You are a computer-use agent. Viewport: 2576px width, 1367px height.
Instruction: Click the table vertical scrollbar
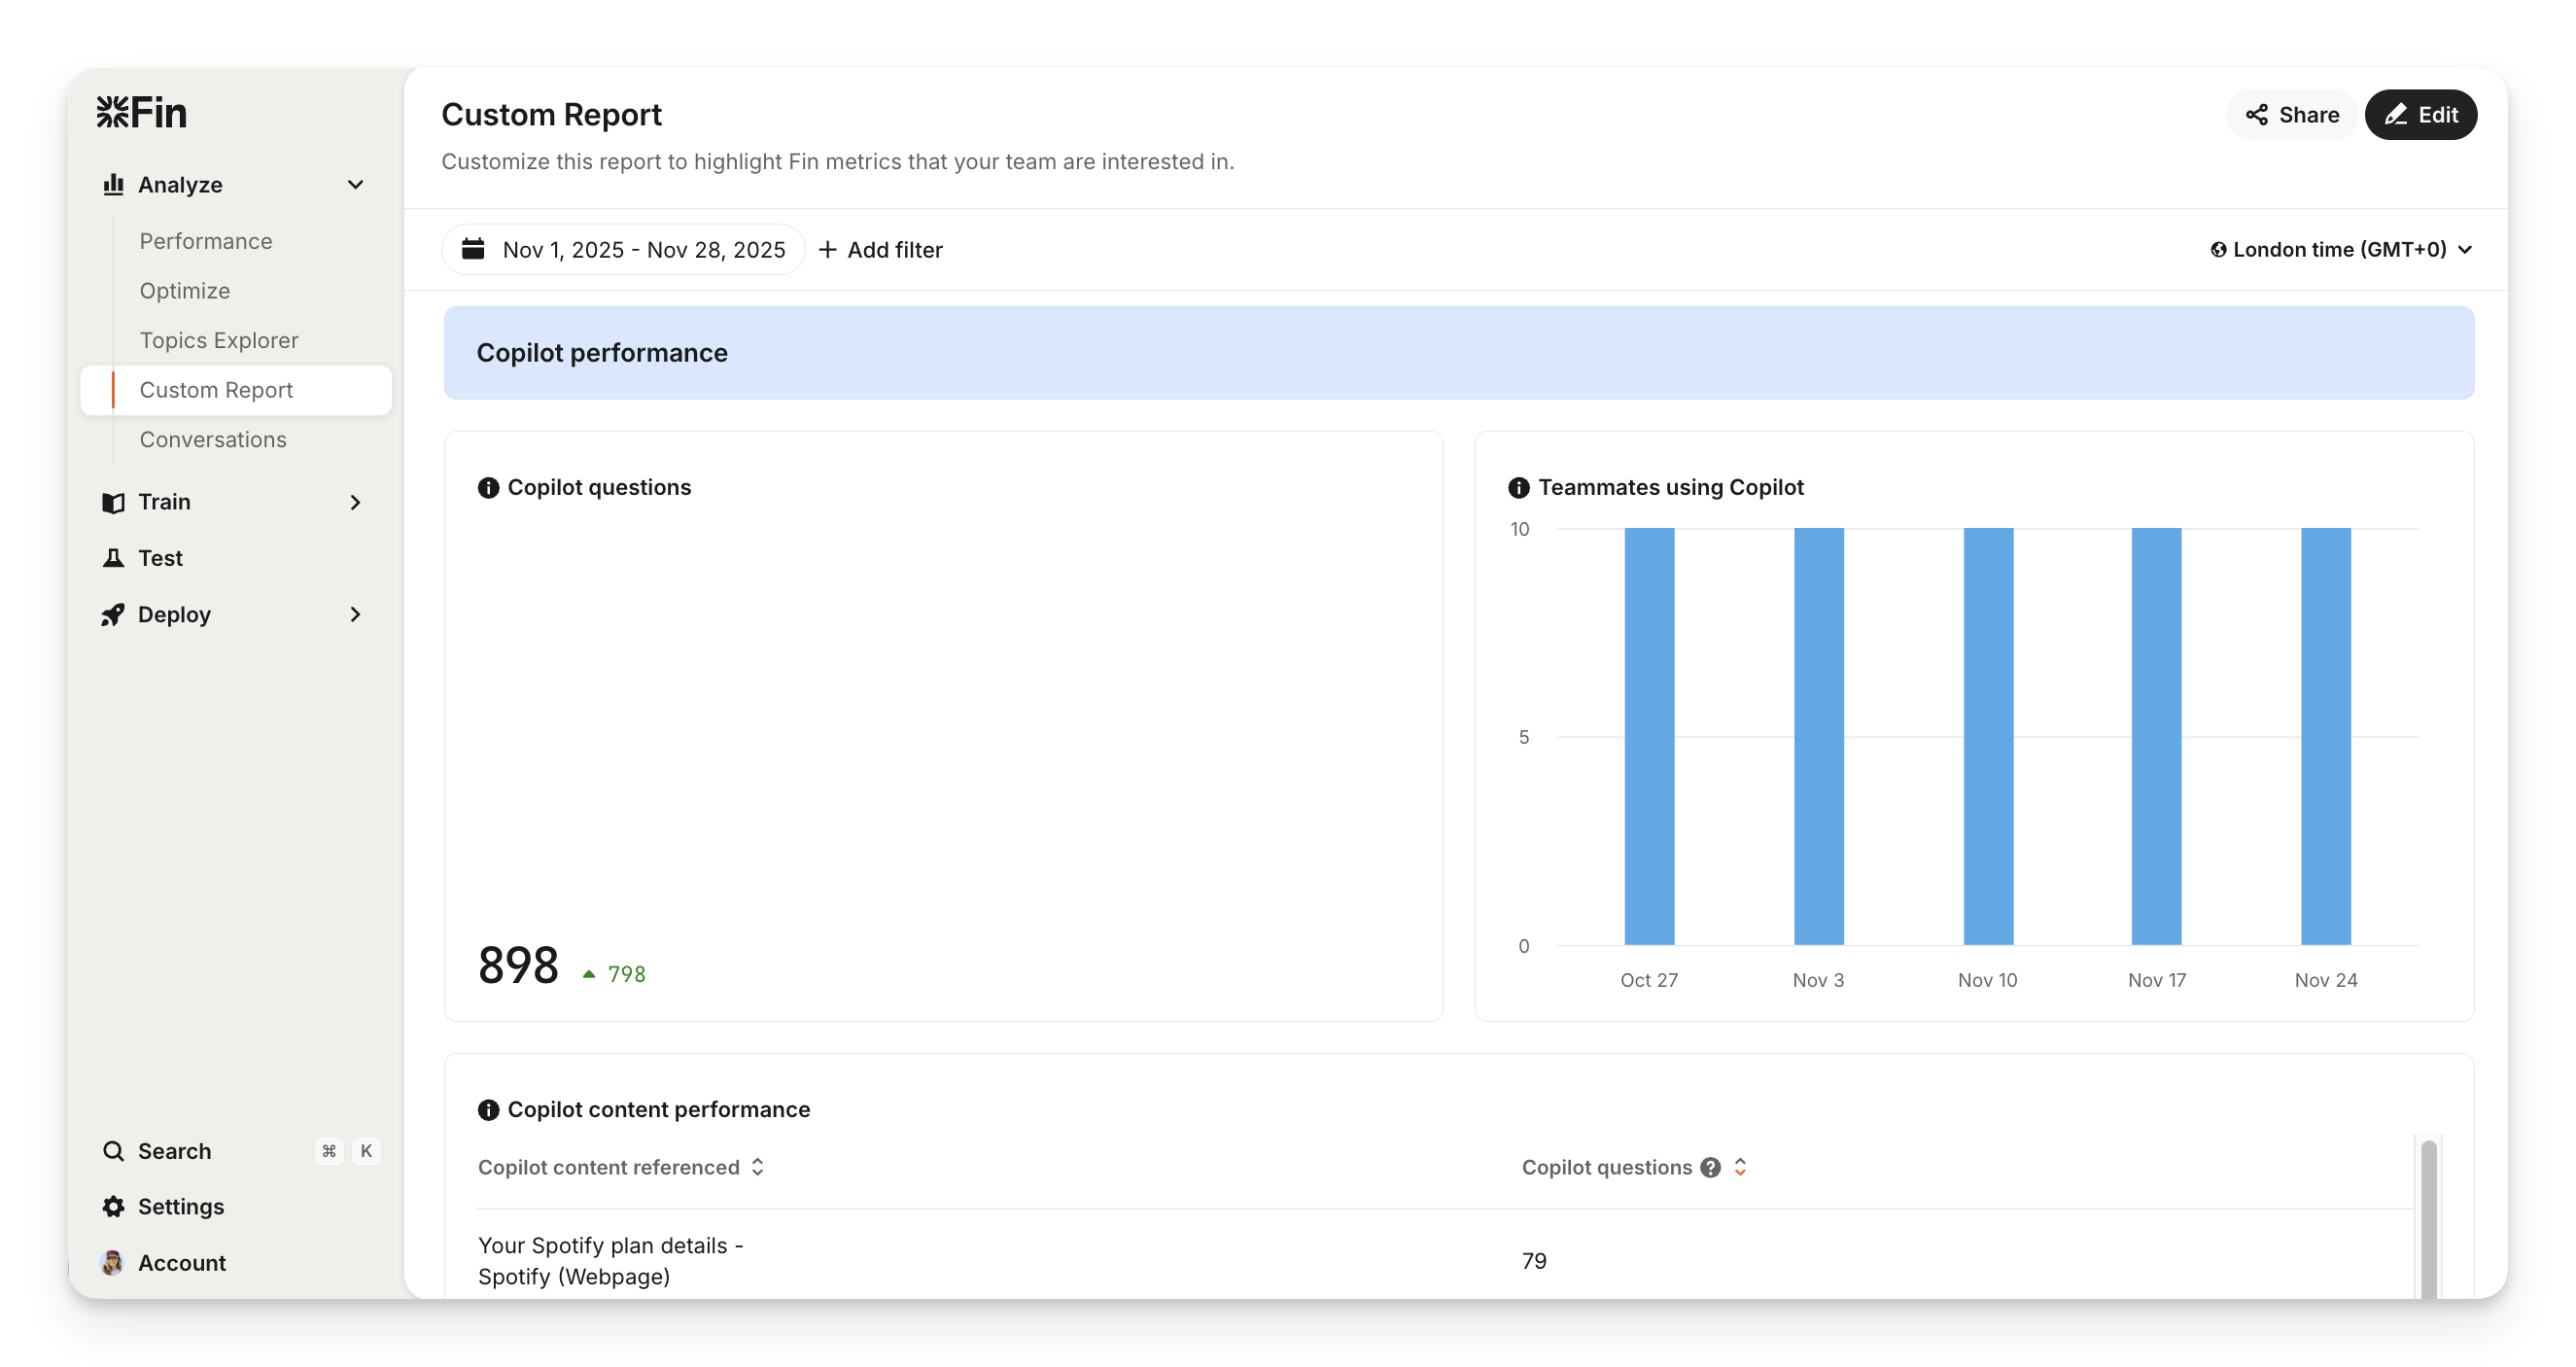click(x=2428, y=1220)
